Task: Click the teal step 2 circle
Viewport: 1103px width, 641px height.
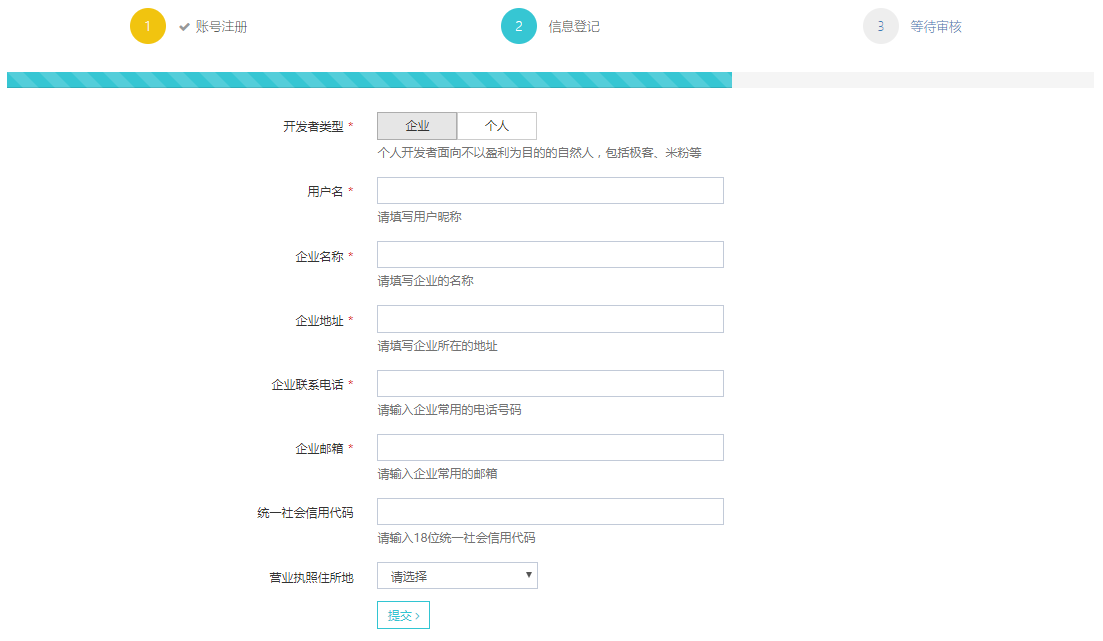Action: tap(518, 27)
